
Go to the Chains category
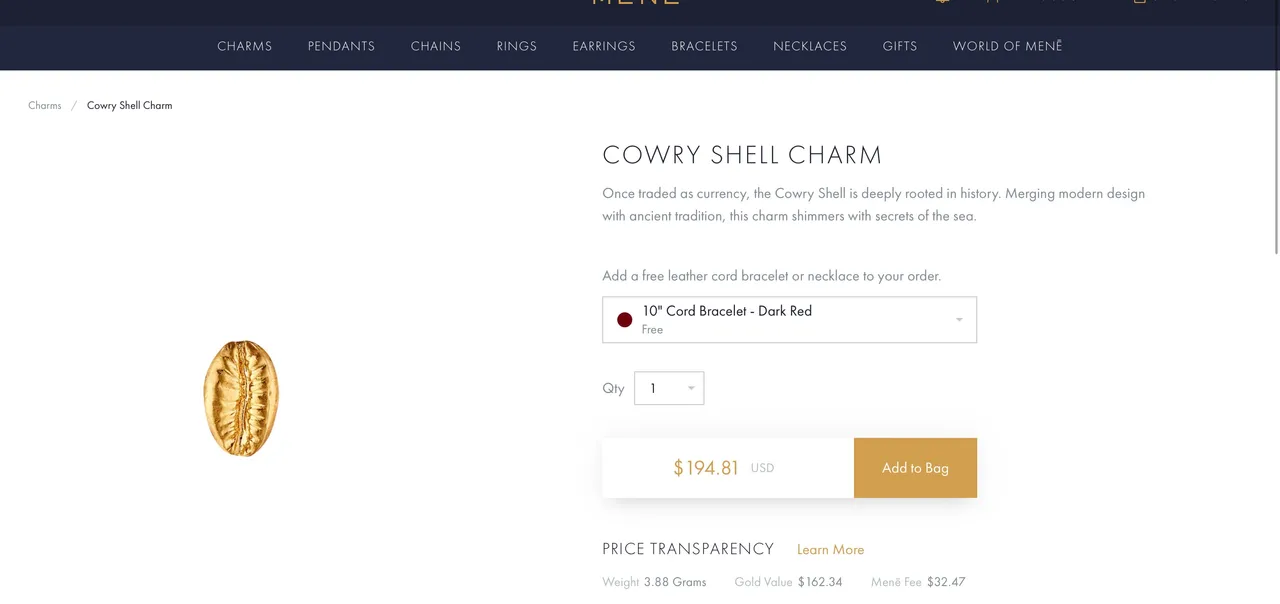click(x=436, y=46)
